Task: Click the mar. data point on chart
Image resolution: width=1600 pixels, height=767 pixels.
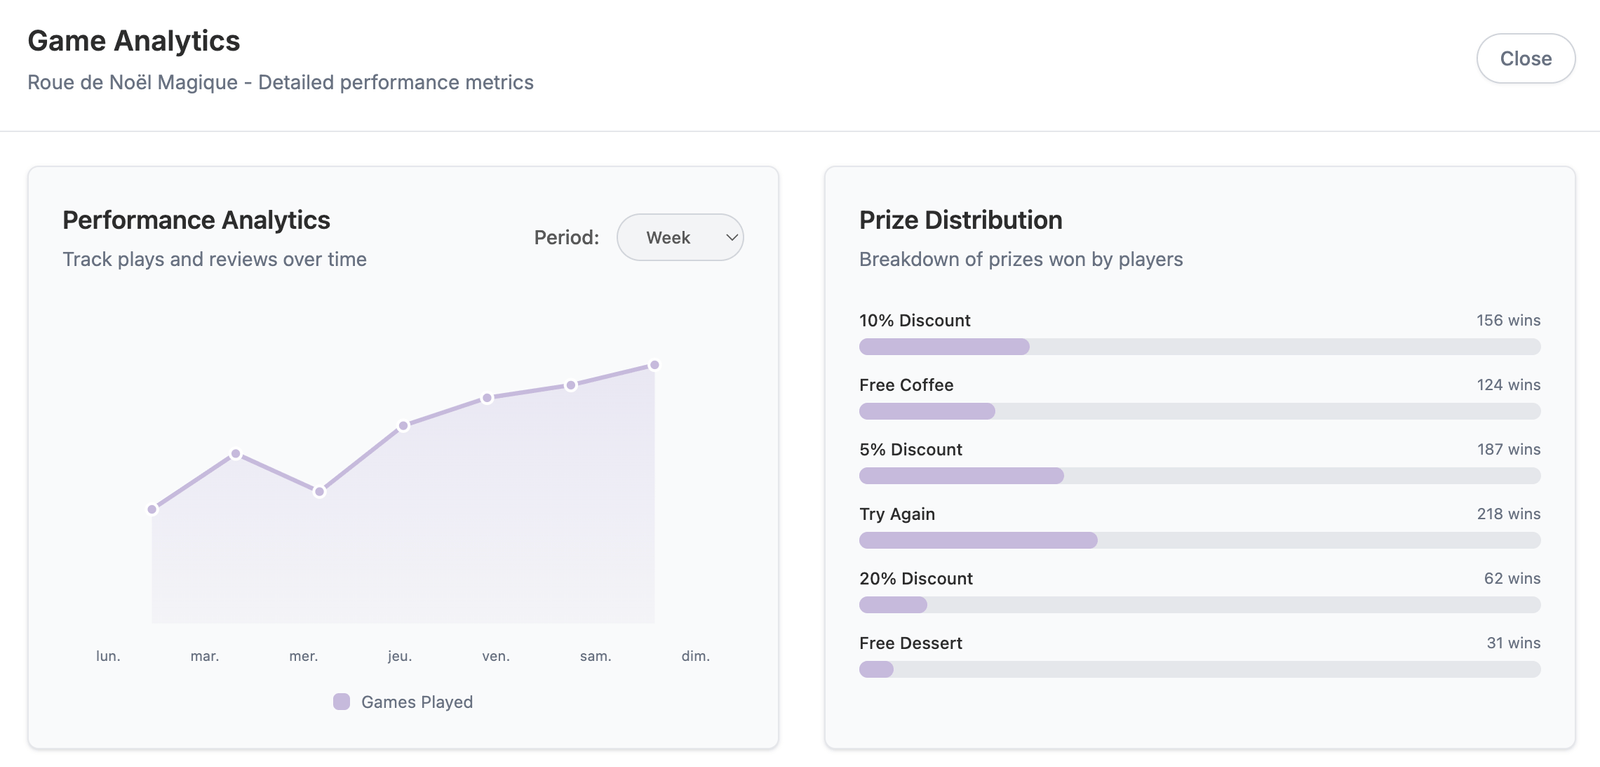Action: pyautogui.click(x=236, y=454)
